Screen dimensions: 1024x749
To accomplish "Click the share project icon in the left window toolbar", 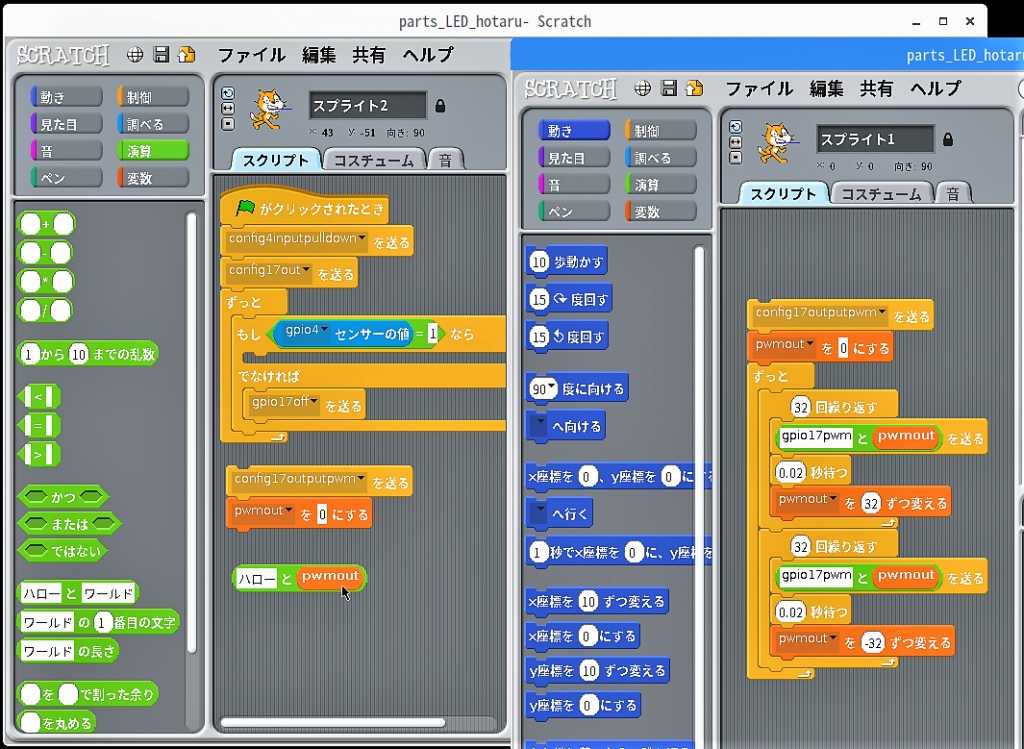I will point(186,55).
